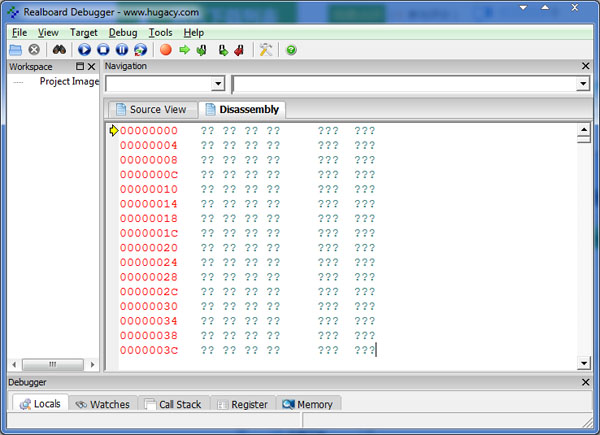Click the green help question-mark icon
This screenshot has height=435, width=600.
pyautogui.click(x=291, y=49)
